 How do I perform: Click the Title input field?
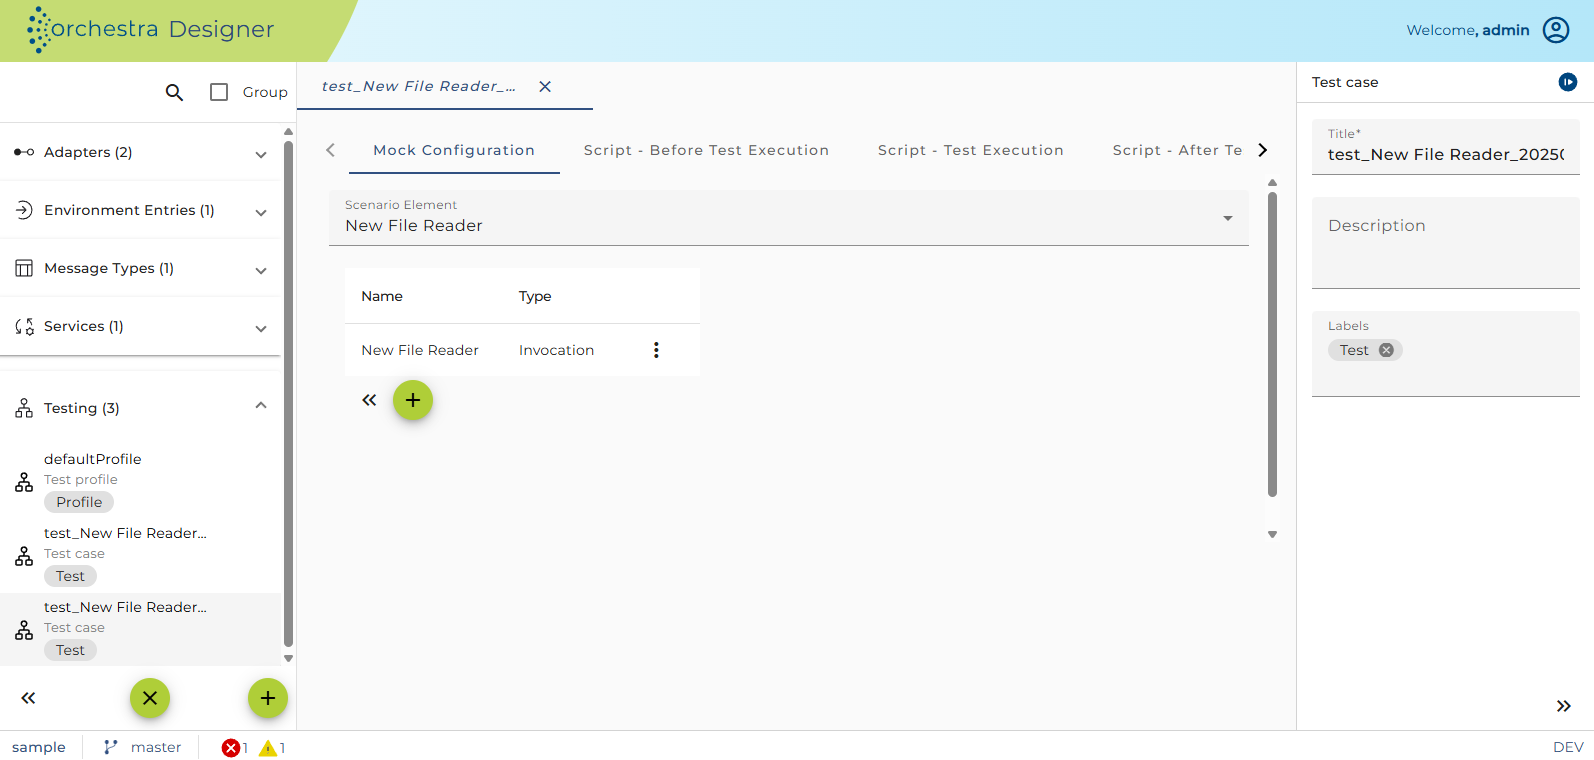click(1446, 147)
